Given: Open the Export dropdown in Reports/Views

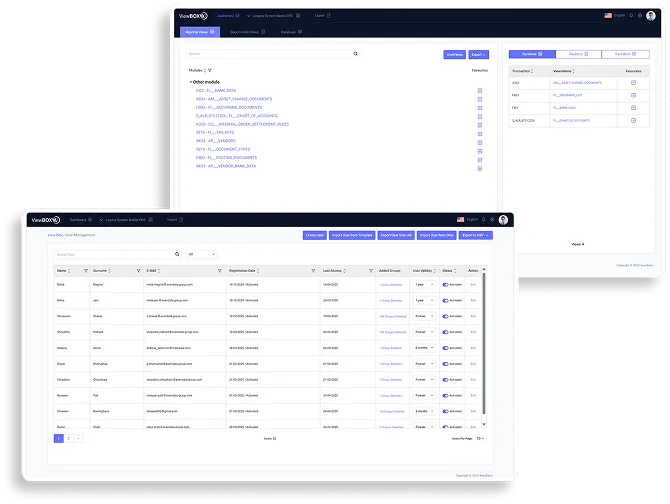Looking at the screenshot, I should coord(478,54).
